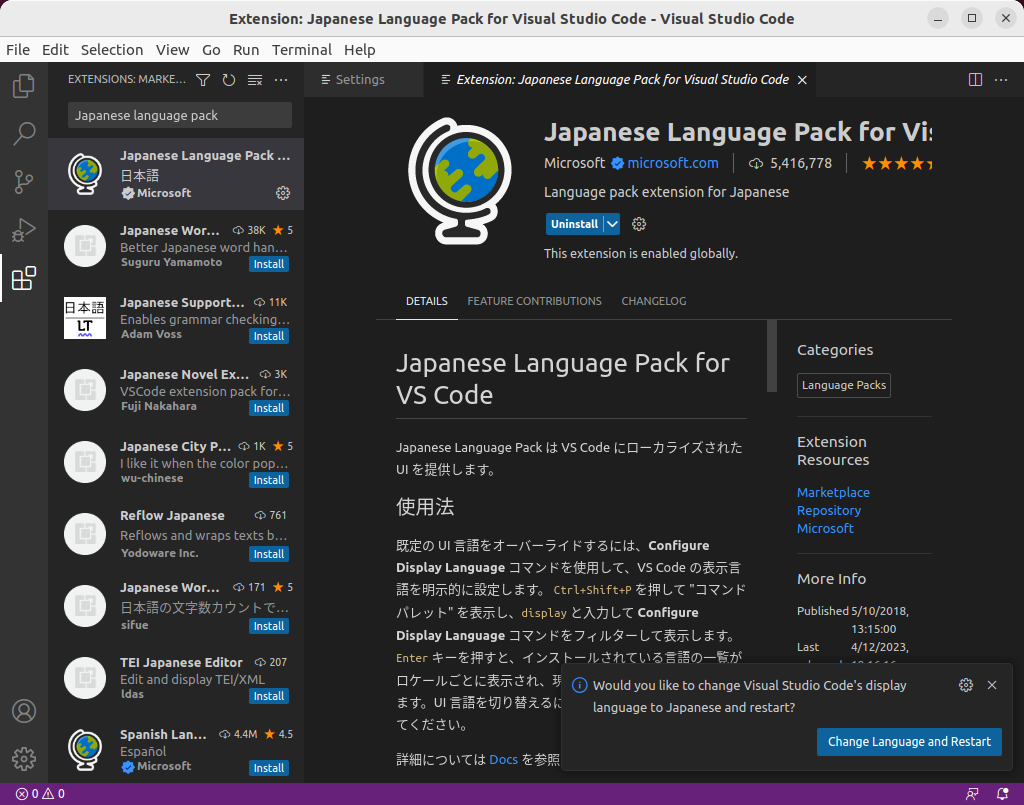Image resolution: width=1024 pixels, height=805 pixels.
Task: Click the Uninstall button
Action: 574,224
